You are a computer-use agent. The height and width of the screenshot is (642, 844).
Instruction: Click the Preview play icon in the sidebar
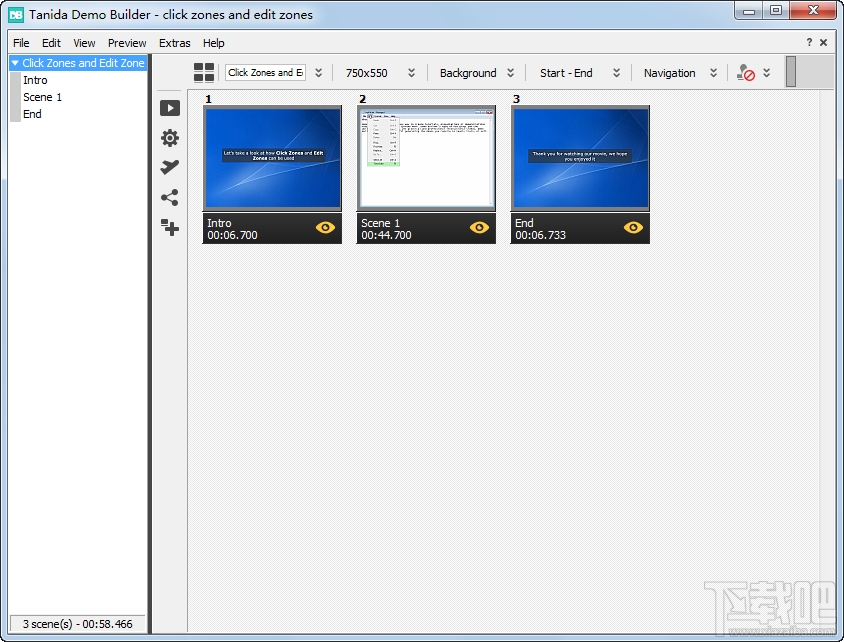[170, 108]
